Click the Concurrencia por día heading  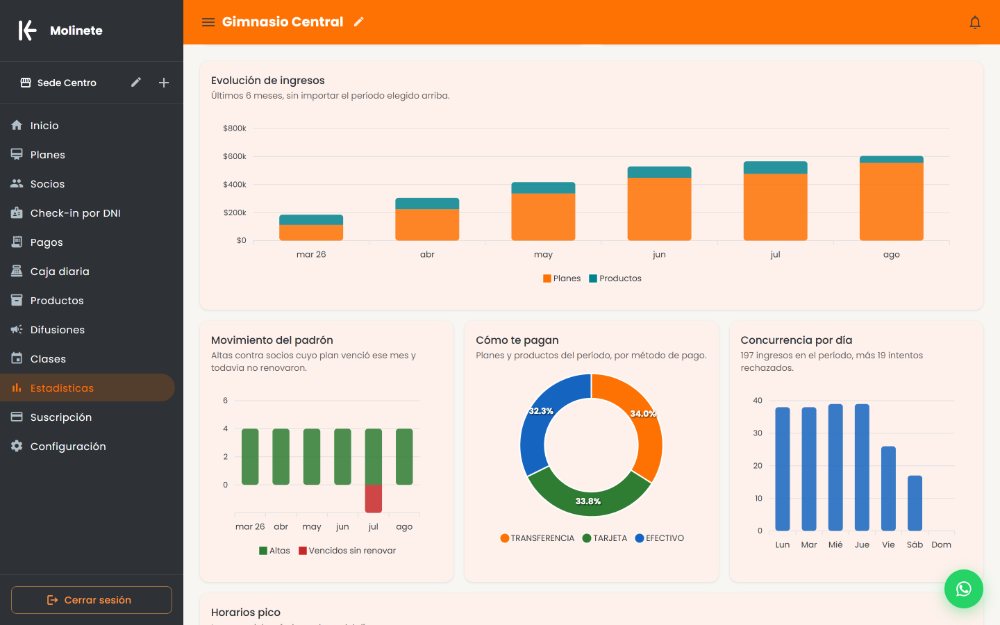pos(797,340)
